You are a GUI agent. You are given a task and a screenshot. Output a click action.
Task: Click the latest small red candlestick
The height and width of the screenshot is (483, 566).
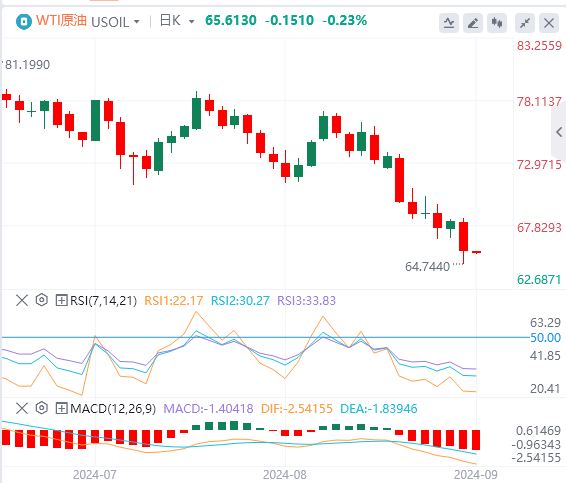(476, 252)
